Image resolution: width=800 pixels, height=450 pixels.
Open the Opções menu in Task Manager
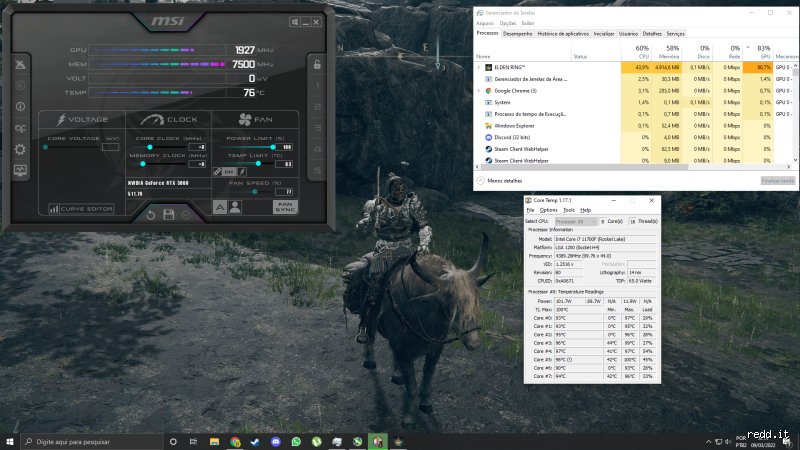(x=508, y=23)
